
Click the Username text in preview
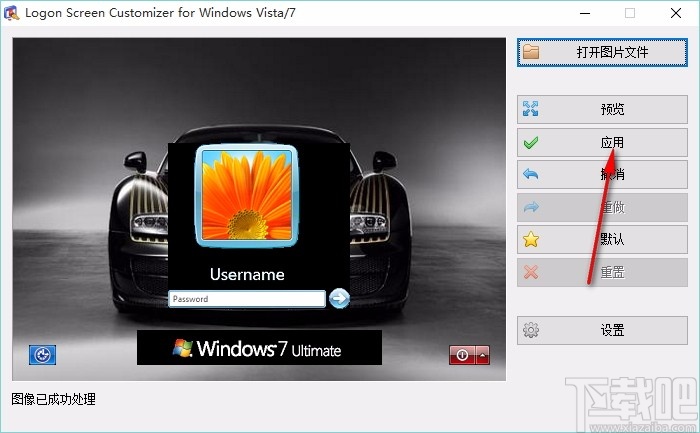pos(247,275)
